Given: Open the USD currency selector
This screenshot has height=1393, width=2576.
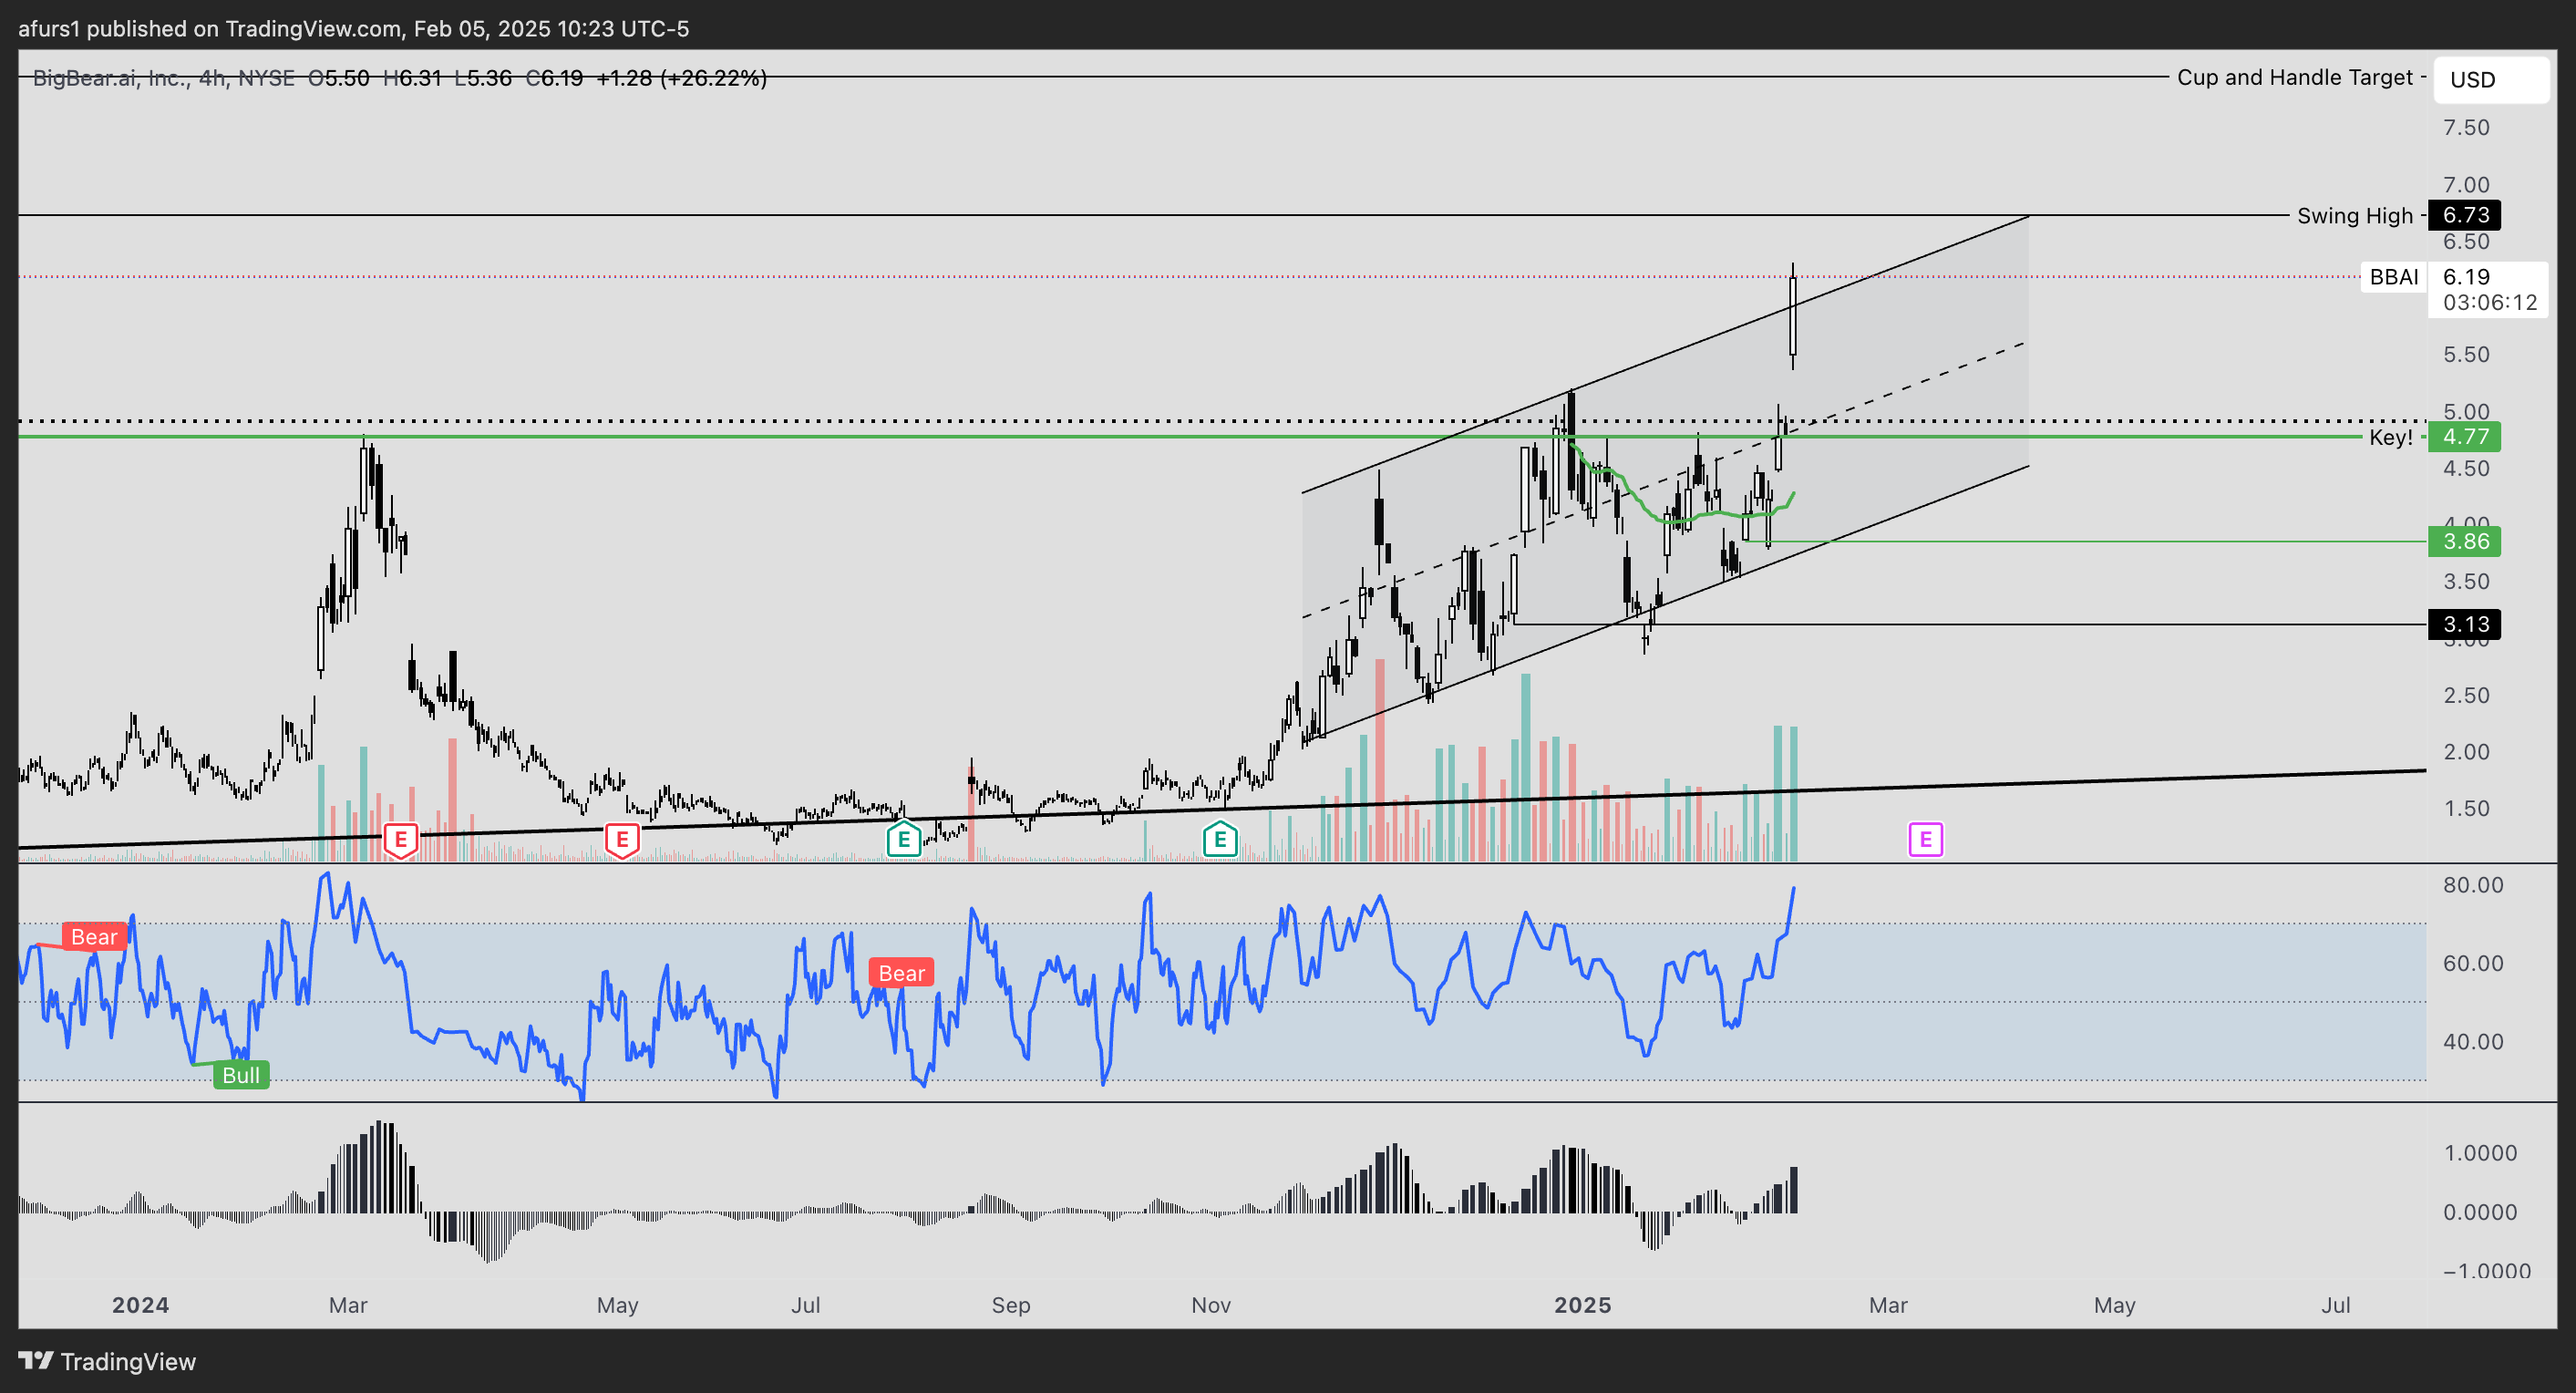Looking at the screenshot, I should 2491,79.
